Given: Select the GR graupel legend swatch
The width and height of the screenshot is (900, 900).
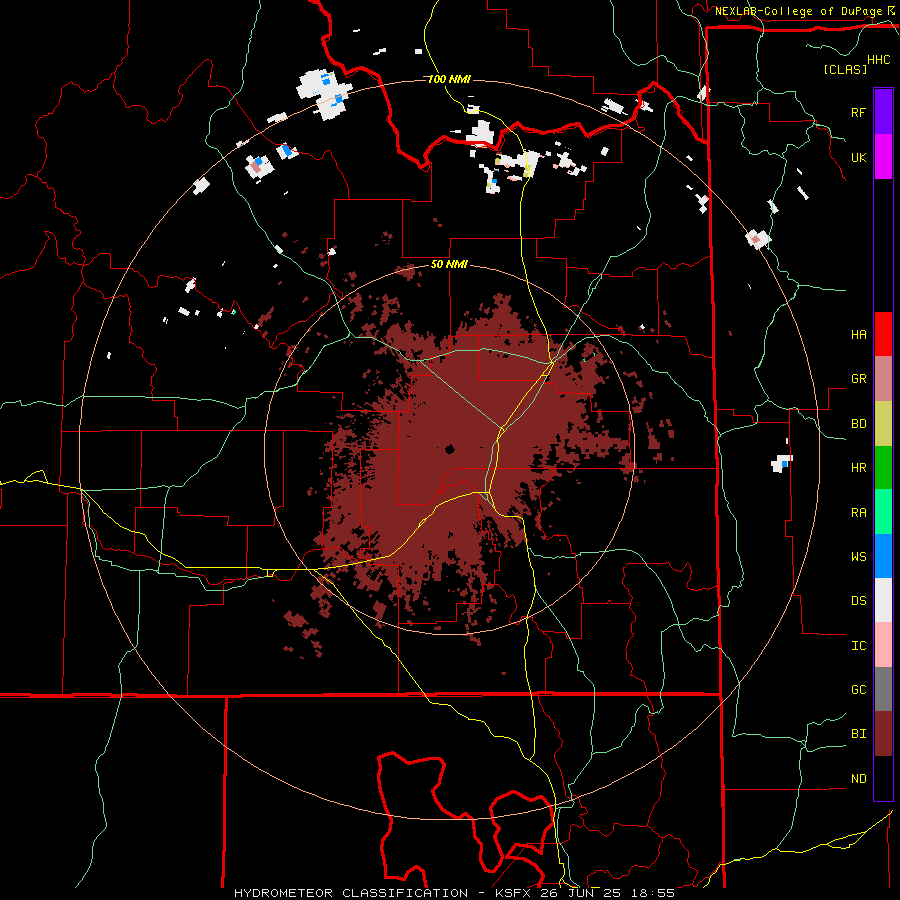Looking at the screenshot, I should click(883, 379).
